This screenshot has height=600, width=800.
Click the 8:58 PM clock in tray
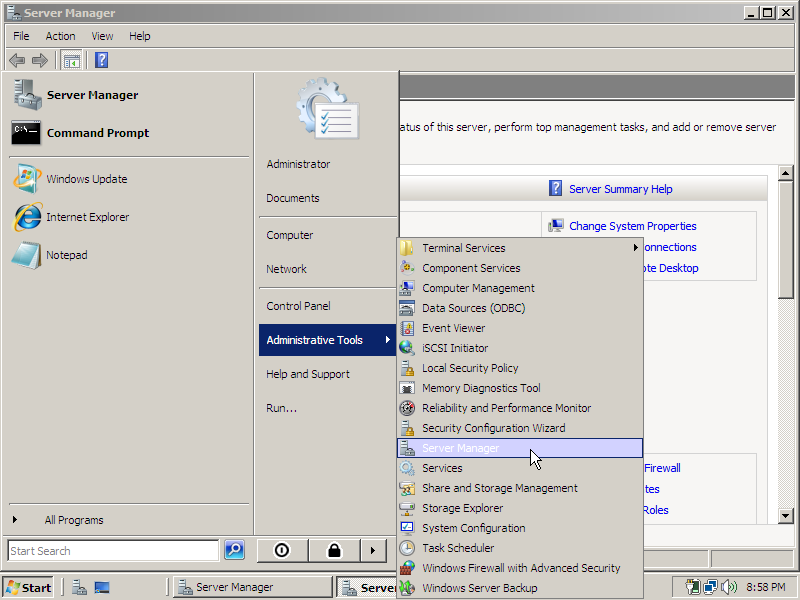[x=766, y=587]
